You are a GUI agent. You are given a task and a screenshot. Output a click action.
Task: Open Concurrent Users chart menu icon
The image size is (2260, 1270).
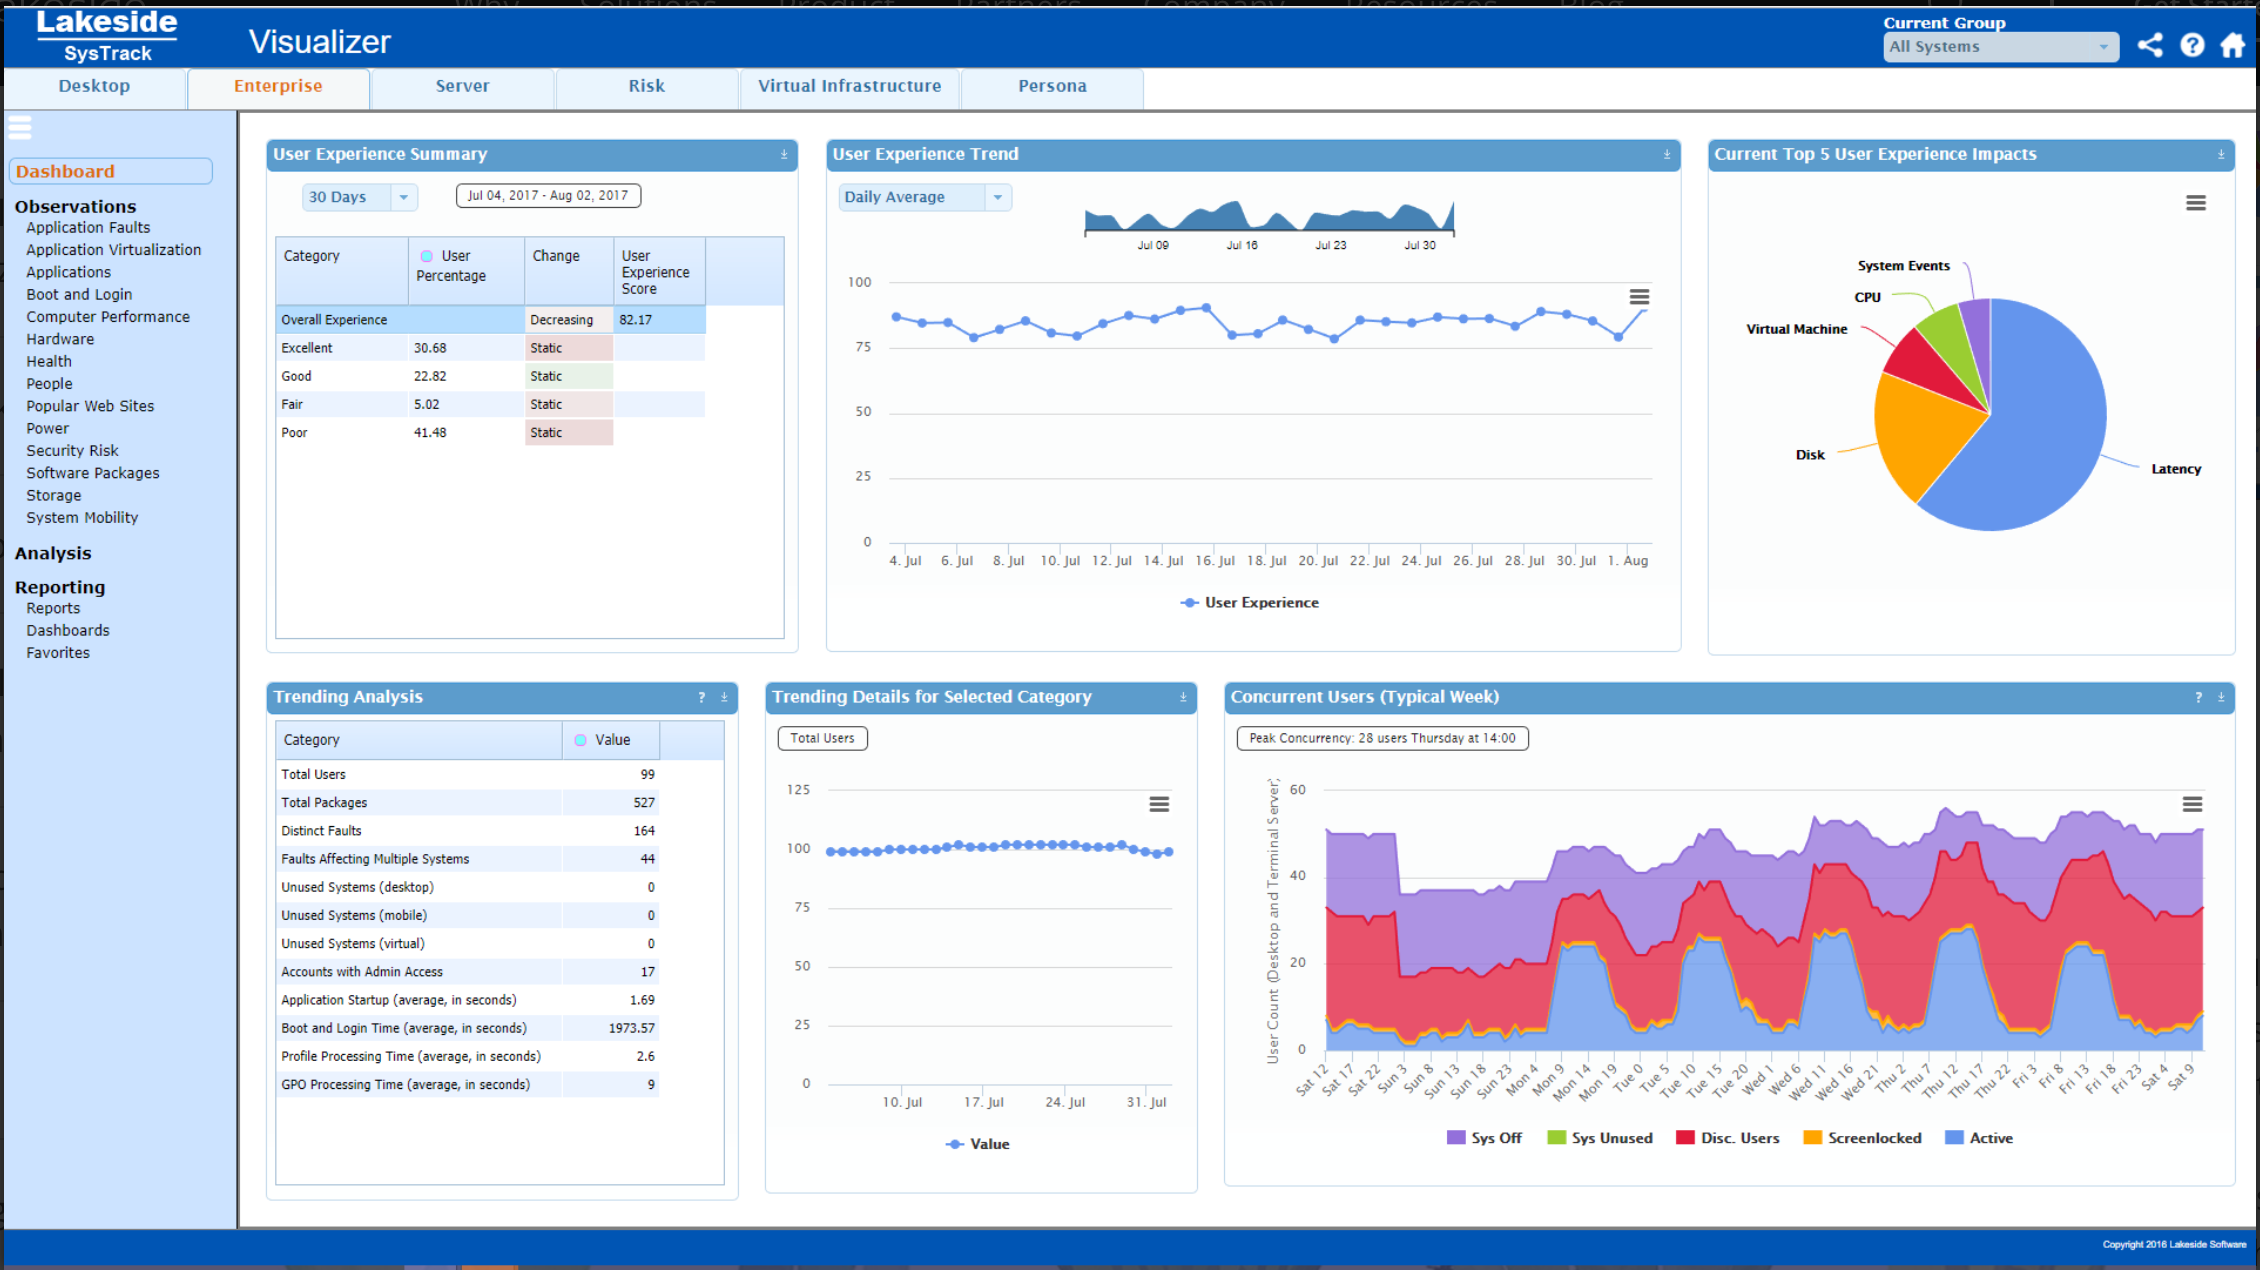point(2192,804)
